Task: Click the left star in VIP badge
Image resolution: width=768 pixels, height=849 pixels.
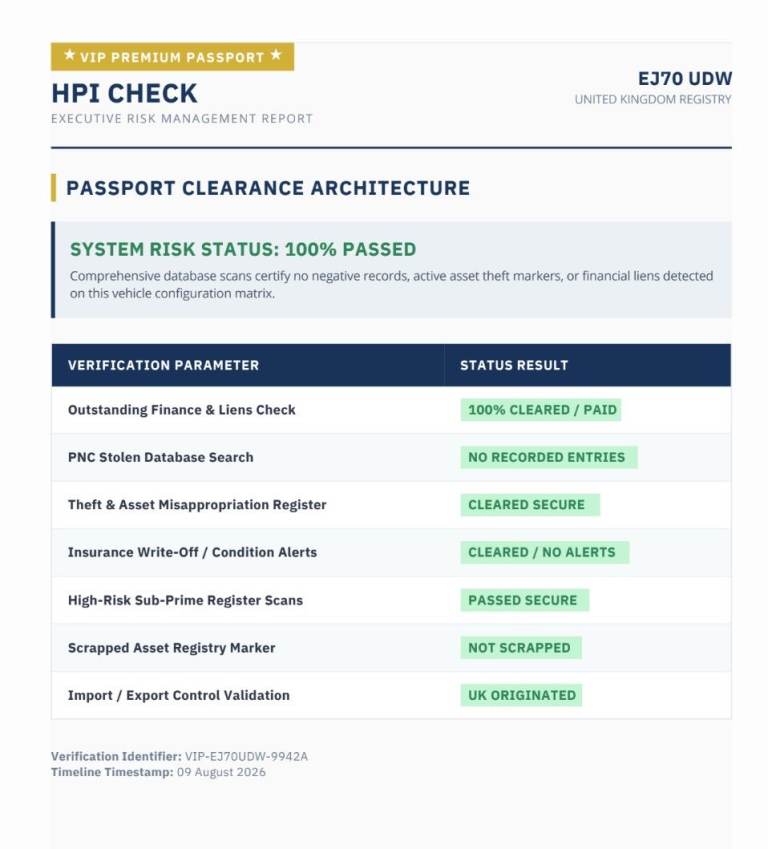Action: click(x=69, y=55)
